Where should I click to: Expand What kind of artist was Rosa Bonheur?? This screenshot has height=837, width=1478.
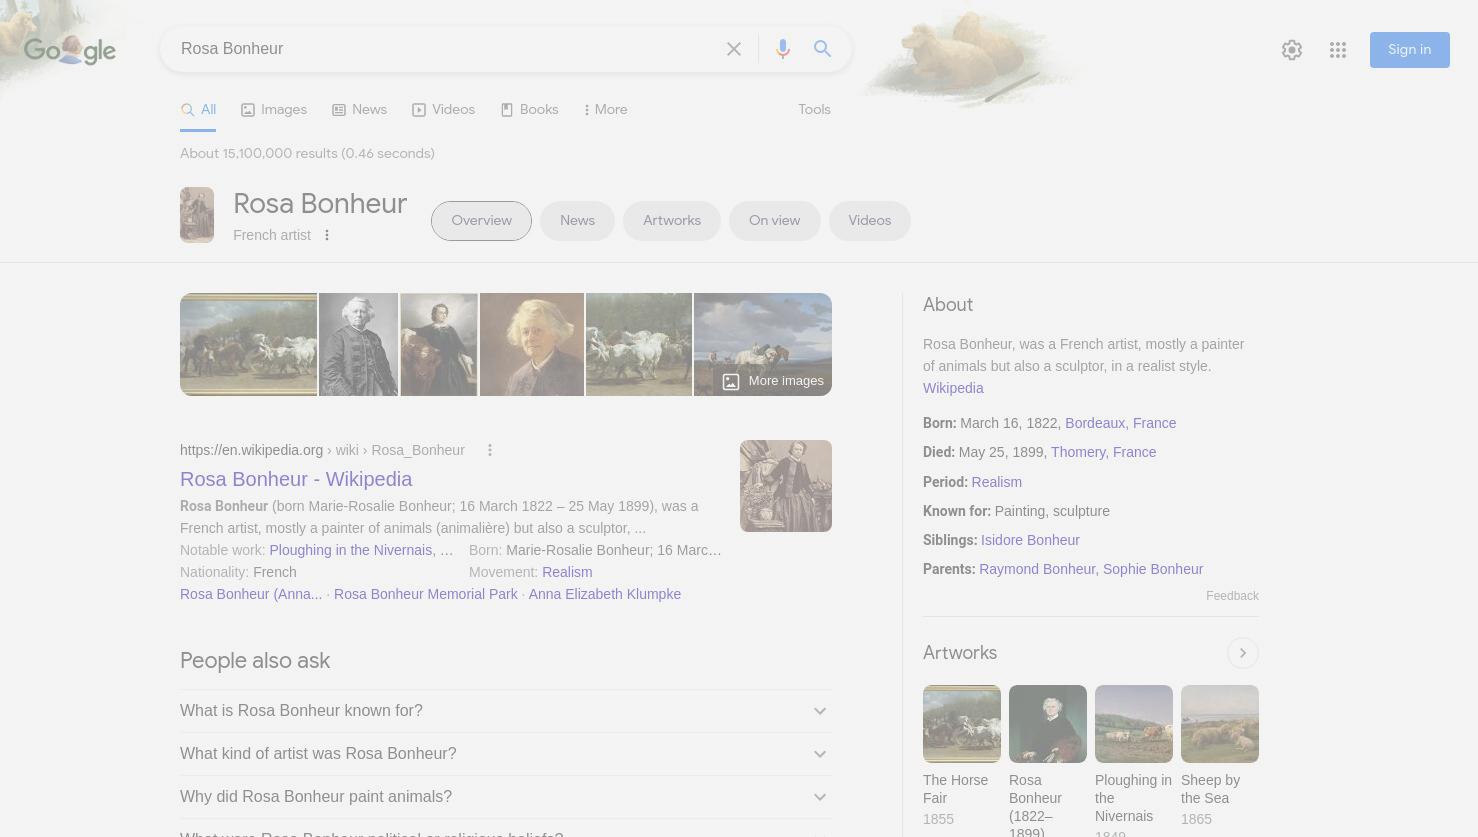(x=506, y=754)
